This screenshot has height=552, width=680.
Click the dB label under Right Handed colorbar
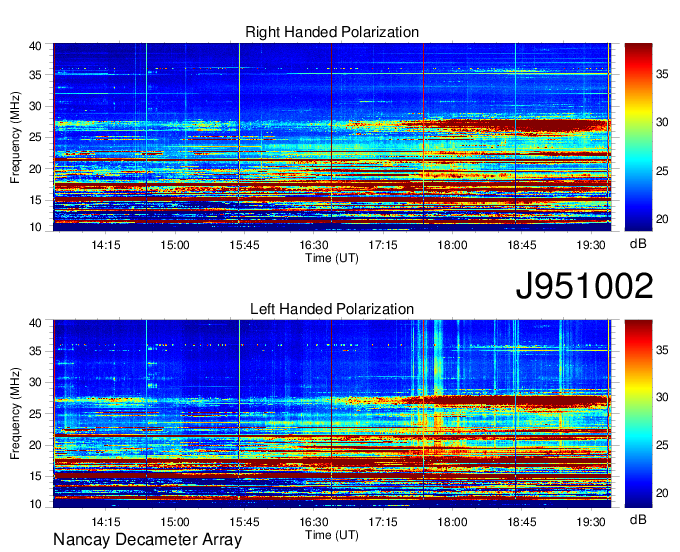638,244
